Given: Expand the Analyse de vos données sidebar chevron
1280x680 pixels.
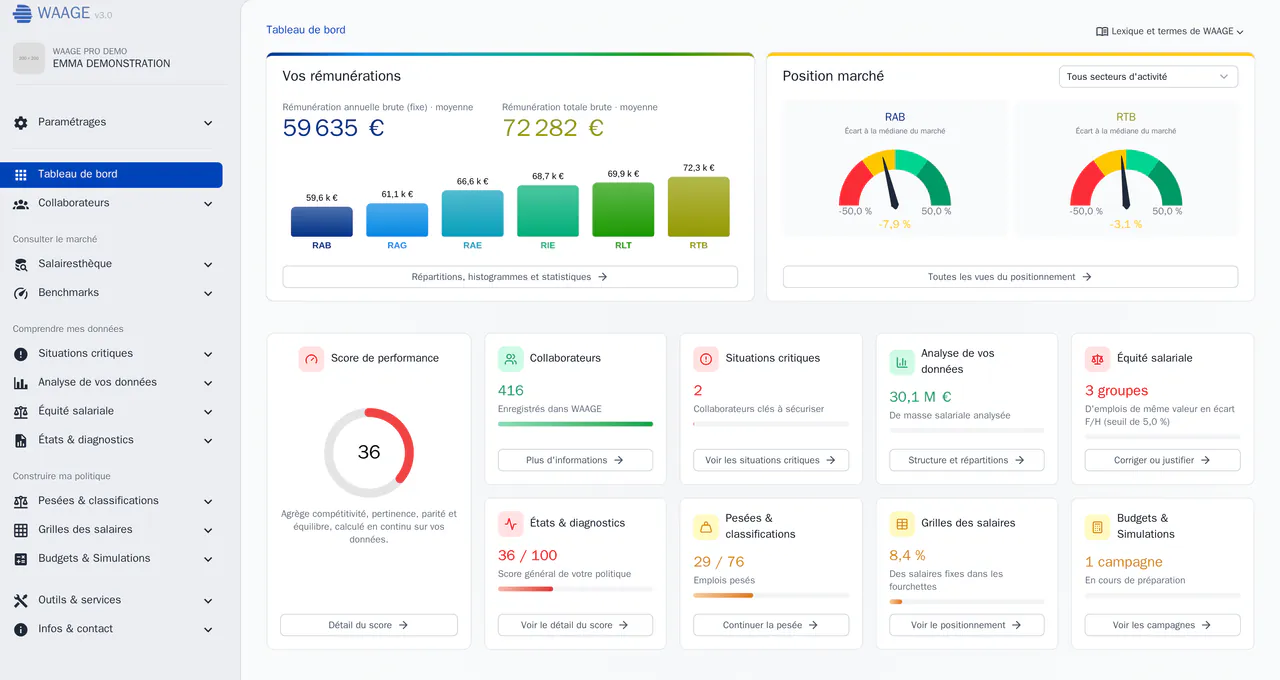Looking at the screenshot, I should pos(208,383).
